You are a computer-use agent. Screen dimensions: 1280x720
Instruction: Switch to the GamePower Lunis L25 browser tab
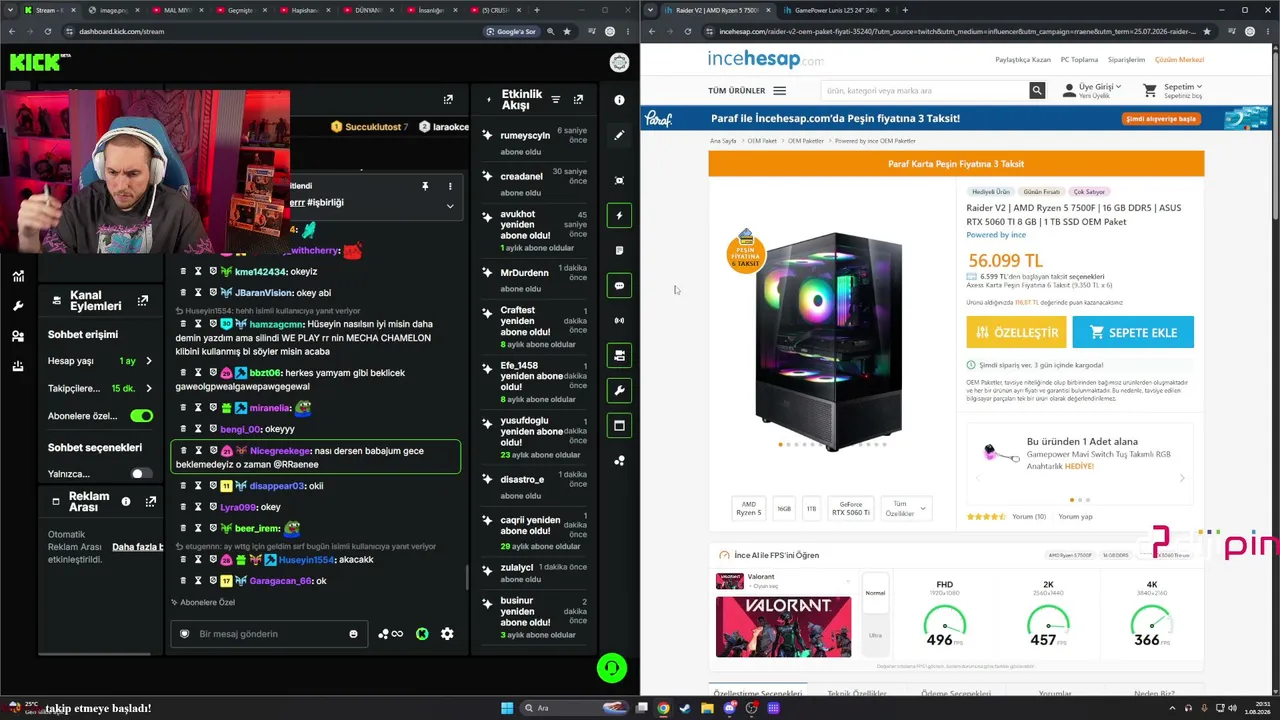[x=836, y=10]
